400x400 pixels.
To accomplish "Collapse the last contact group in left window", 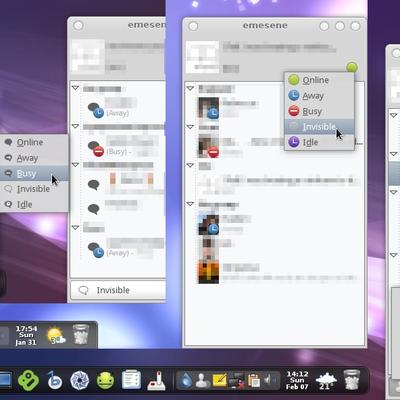I will coord(75,227).
